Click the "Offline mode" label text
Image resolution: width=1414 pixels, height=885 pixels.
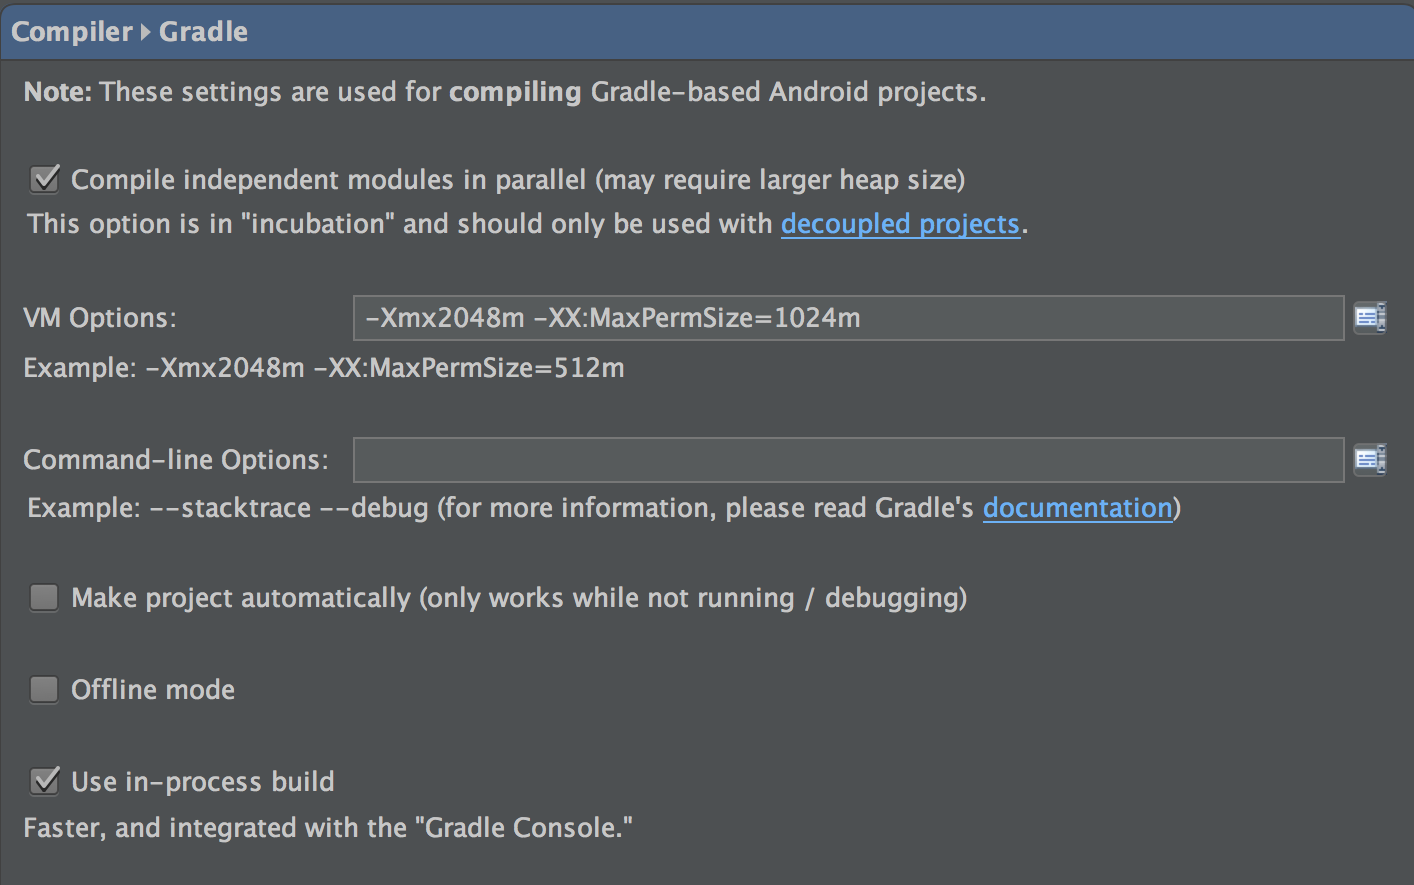coord(153,690)
